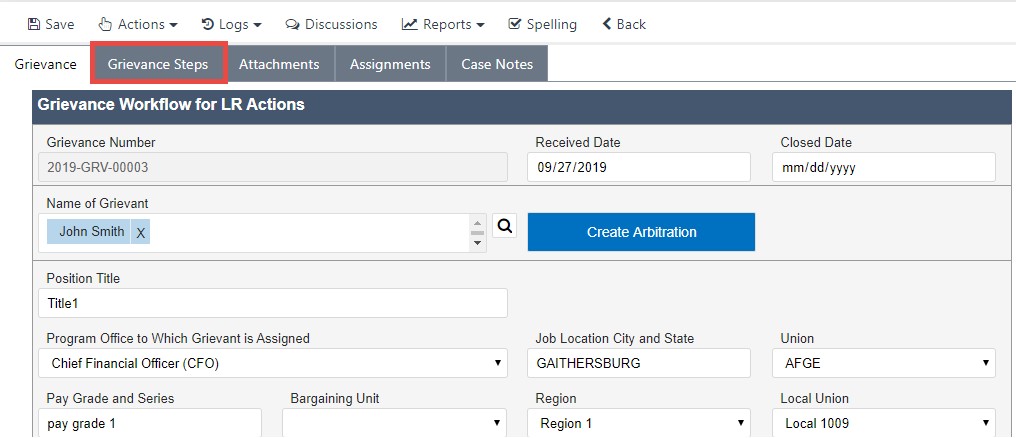The image size is (1016, 438).
Task: Click the grievant list scroll up arrow
Action: coord(478,222)
